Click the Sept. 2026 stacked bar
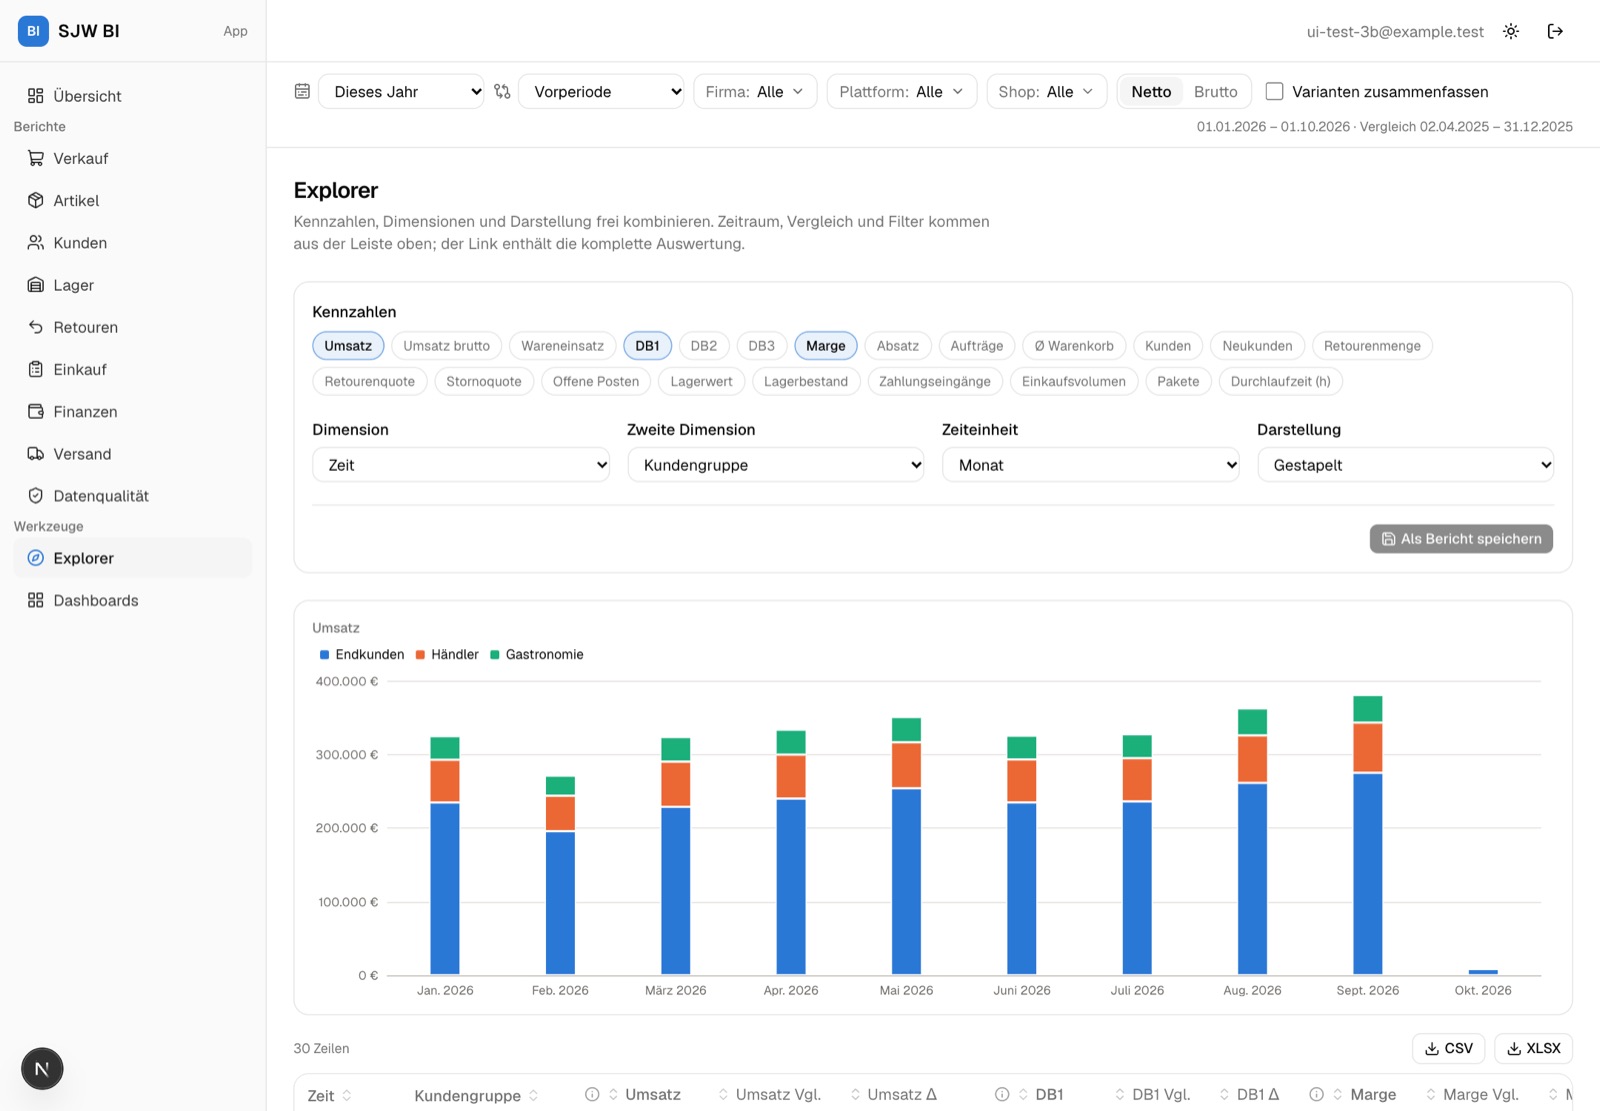The width and height of the screenshot is (1600, 1111). point(1368,835)
